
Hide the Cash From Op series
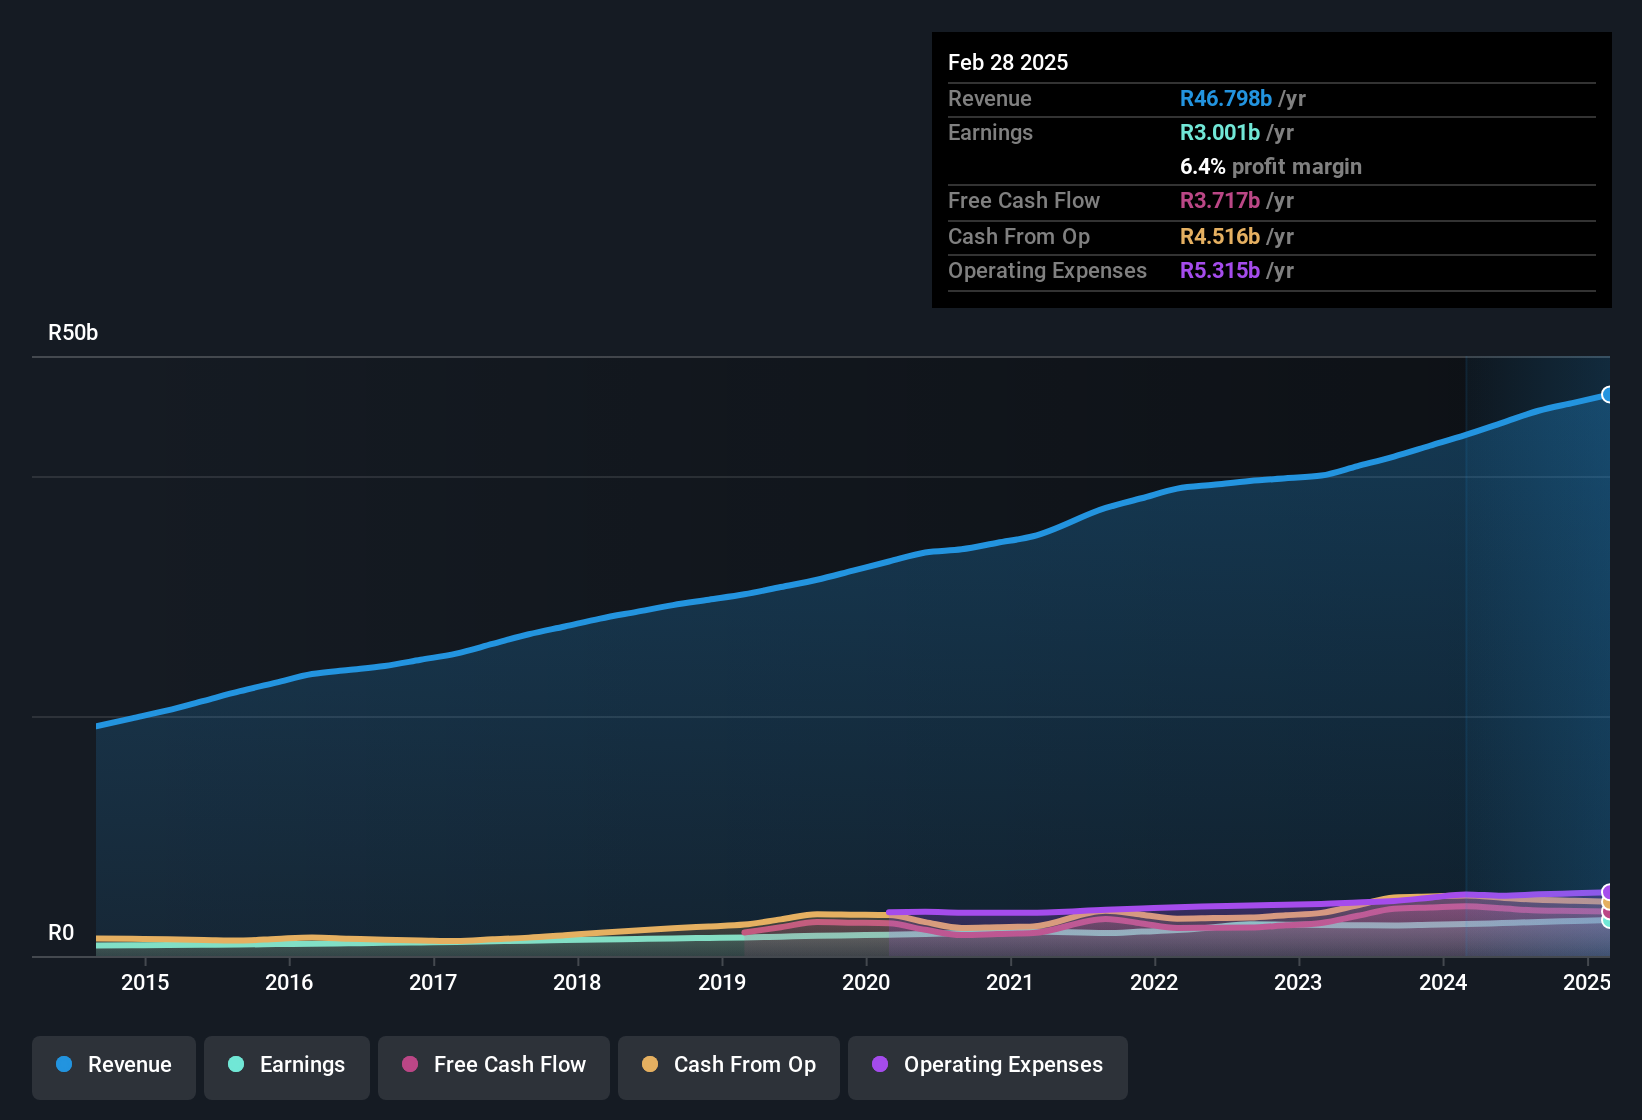click(x=728, y=1066)
